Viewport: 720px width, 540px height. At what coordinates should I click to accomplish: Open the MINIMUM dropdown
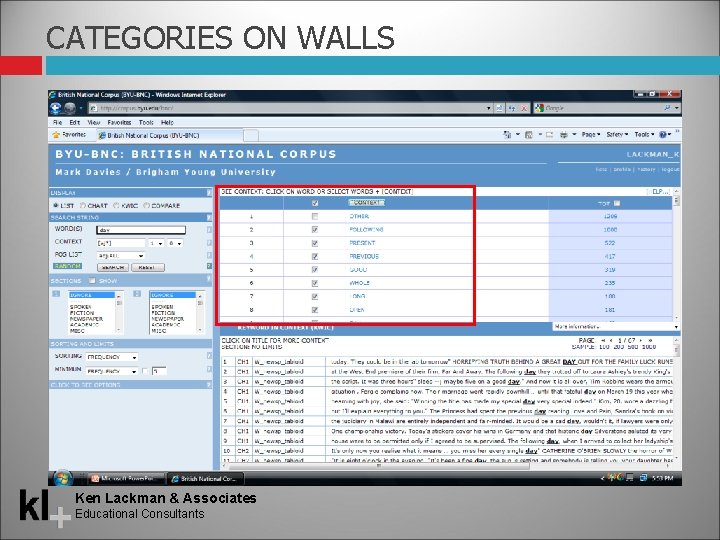coord(112,371)
